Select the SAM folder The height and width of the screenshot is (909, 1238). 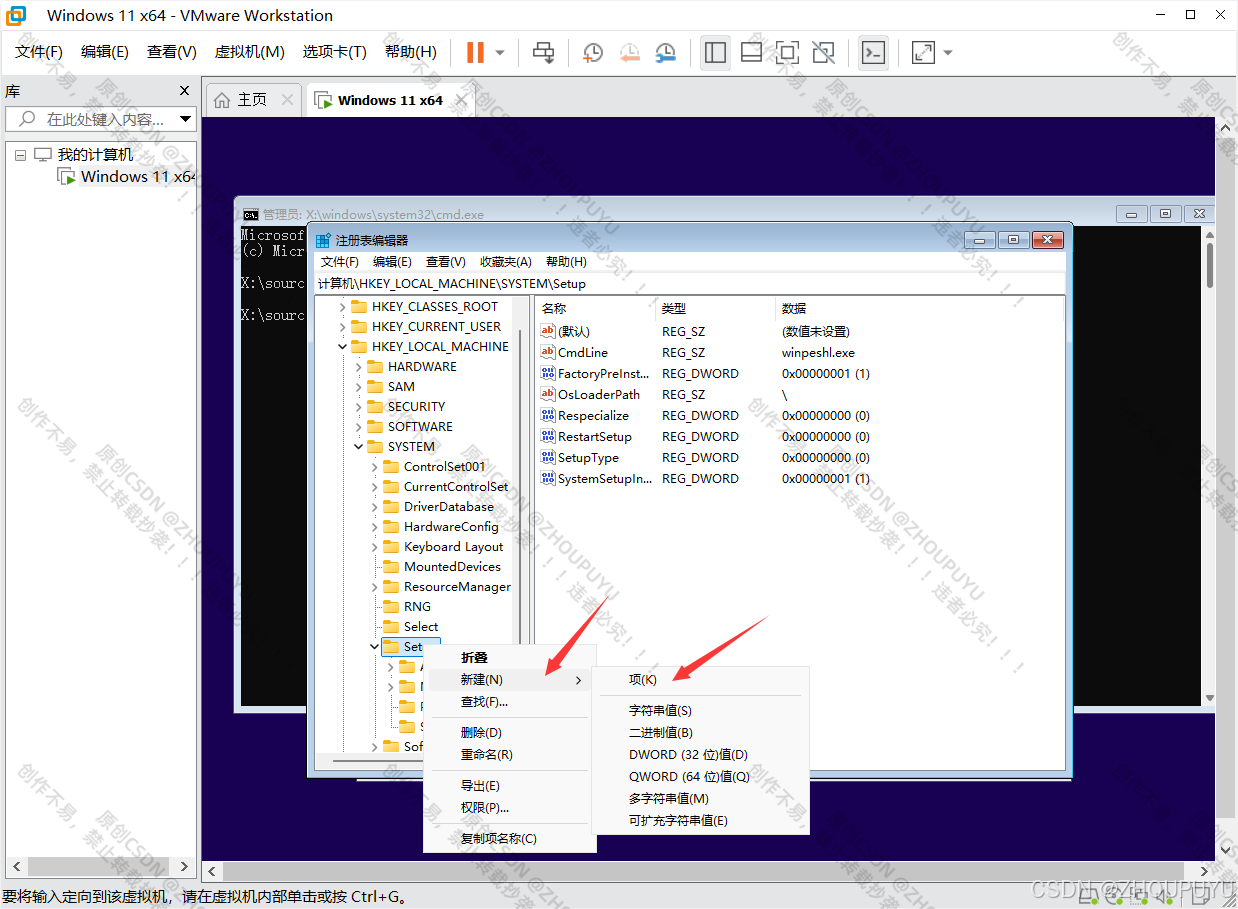tap(391, 387)
